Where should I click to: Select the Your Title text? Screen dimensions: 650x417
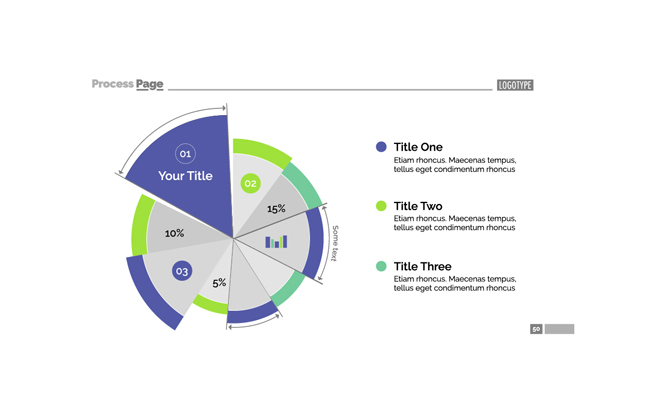[x=185, y=176]
